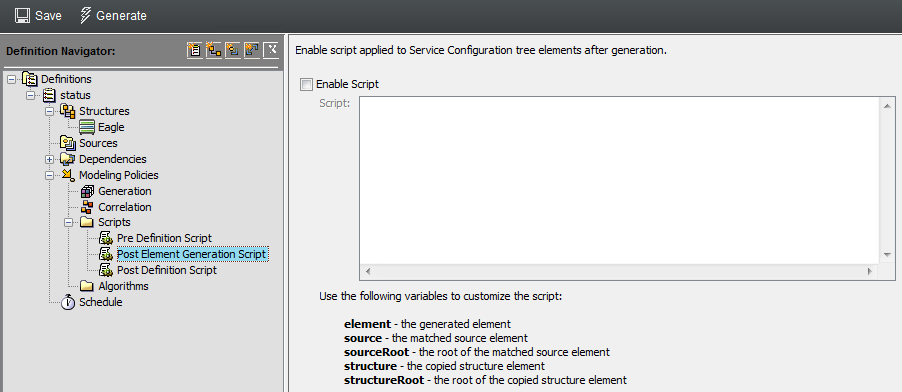Select the Correlation policy label
This screenshot has width=902, height=392.
tap(125, 207)
